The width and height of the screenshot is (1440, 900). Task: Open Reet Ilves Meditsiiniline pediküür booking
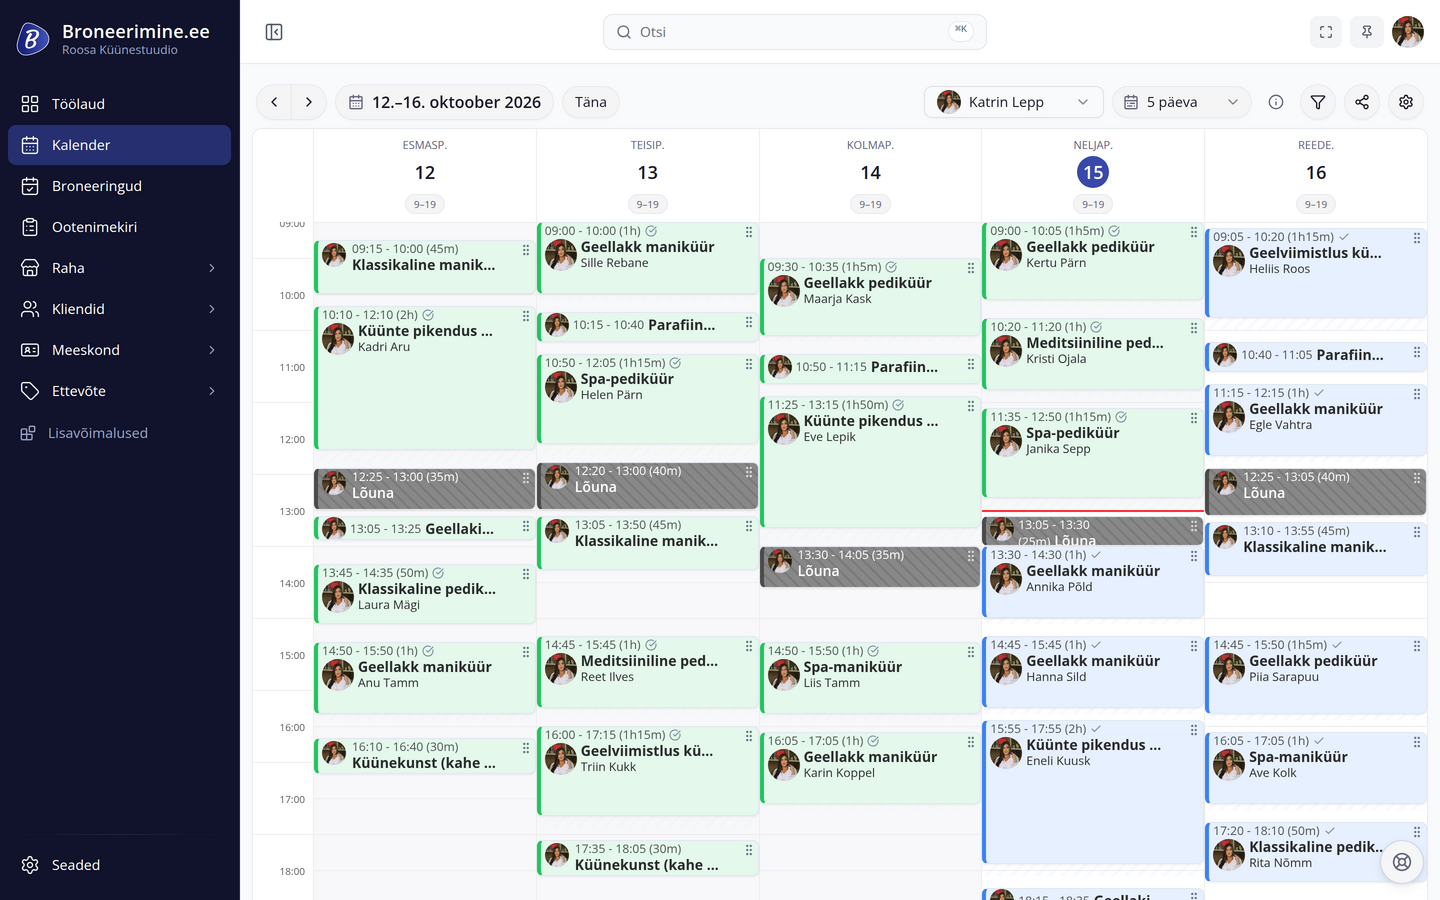tap(648, 672)
